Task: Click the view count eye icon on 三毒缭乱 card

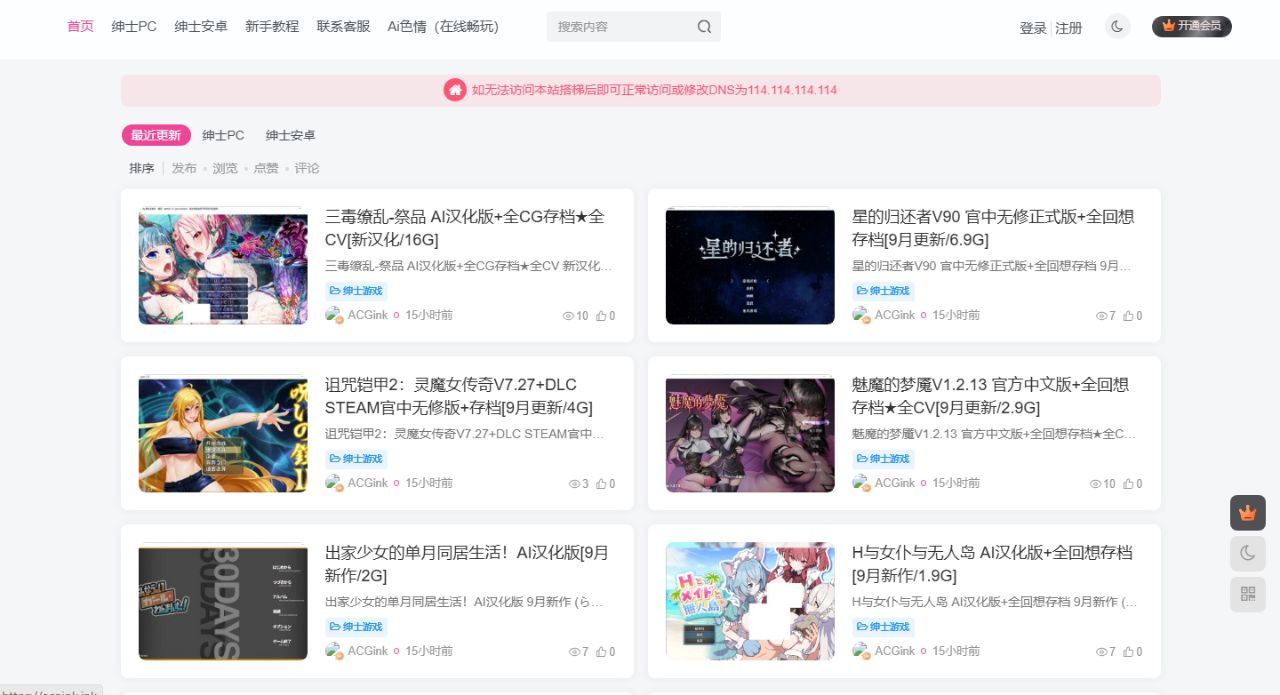Action: [568, 316]
